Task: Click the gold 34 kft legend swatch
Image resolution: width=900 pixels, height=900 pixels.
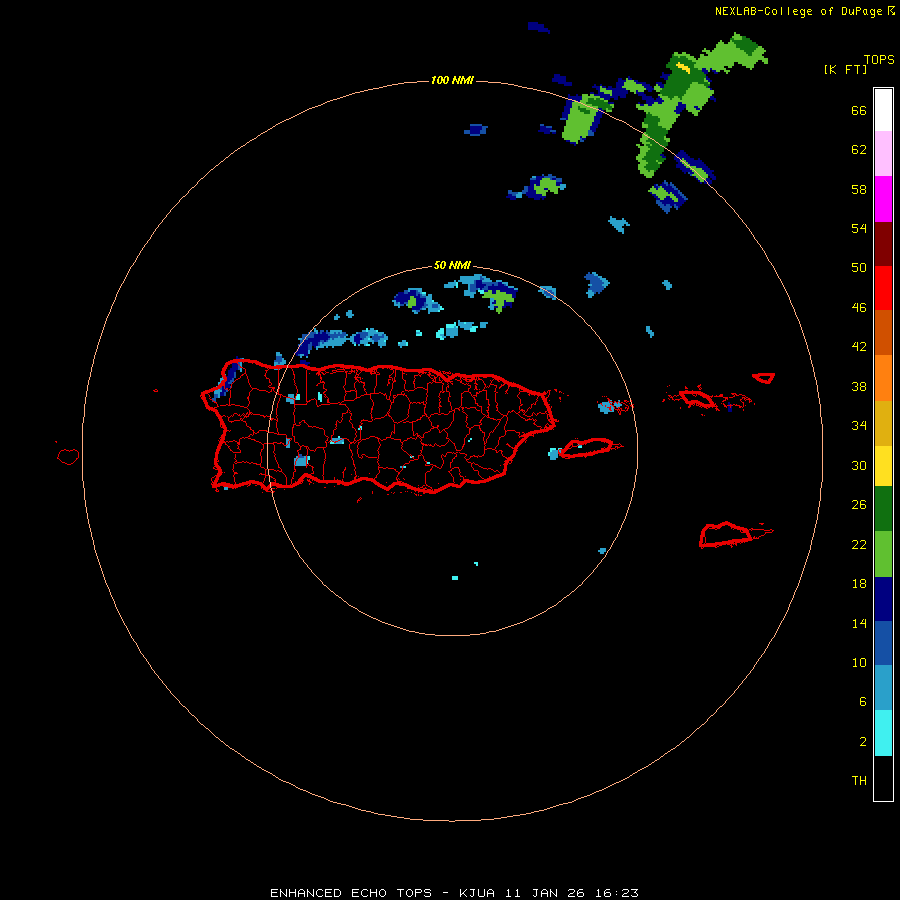Action: click(883, 423)
